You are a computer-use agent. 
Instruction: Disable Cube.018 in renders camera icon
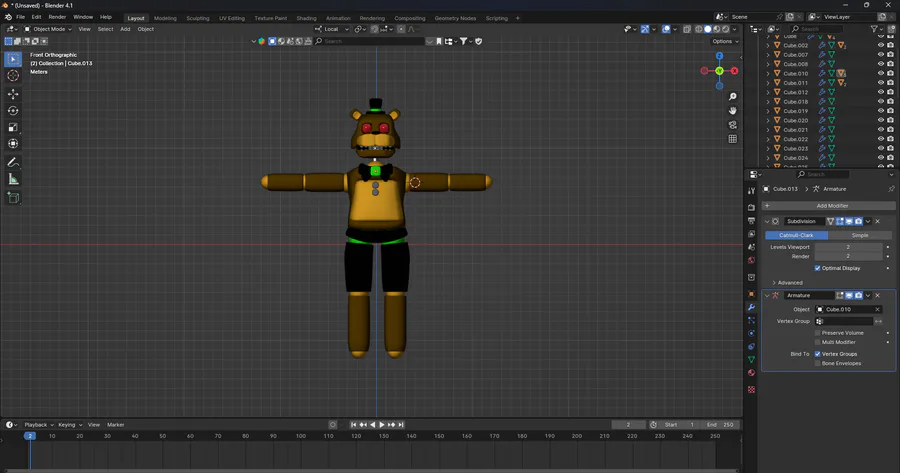click(890, 102)
